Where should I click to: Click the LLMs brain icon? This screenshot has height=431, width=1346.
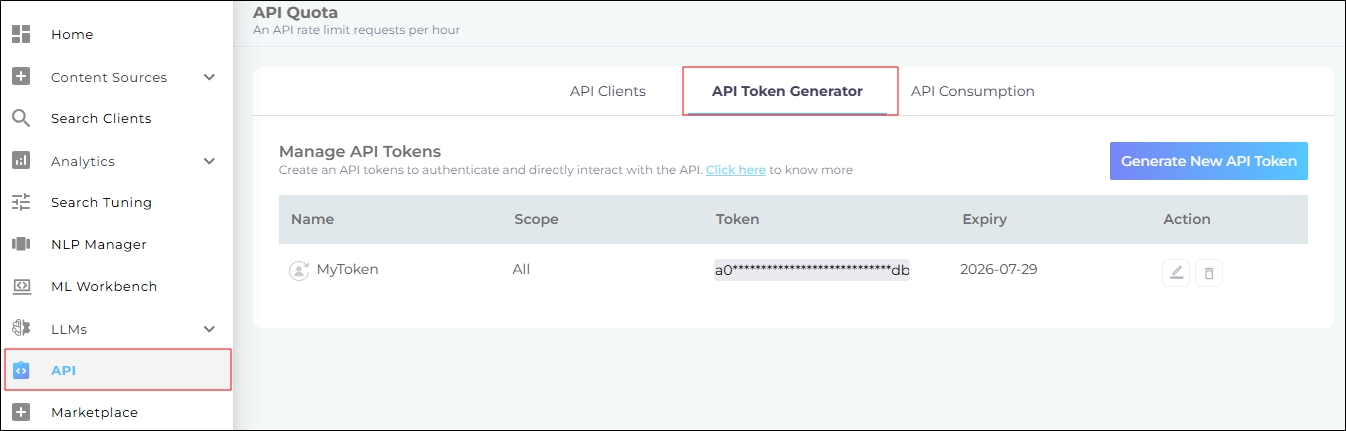pos(21,329)
